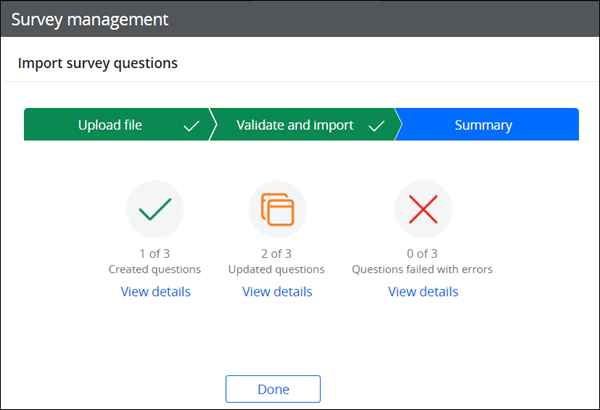Image resolution: width=600 pixels, height=410 pixels.
Task: Open View details for Updated questions
Action: pos(277,292)
